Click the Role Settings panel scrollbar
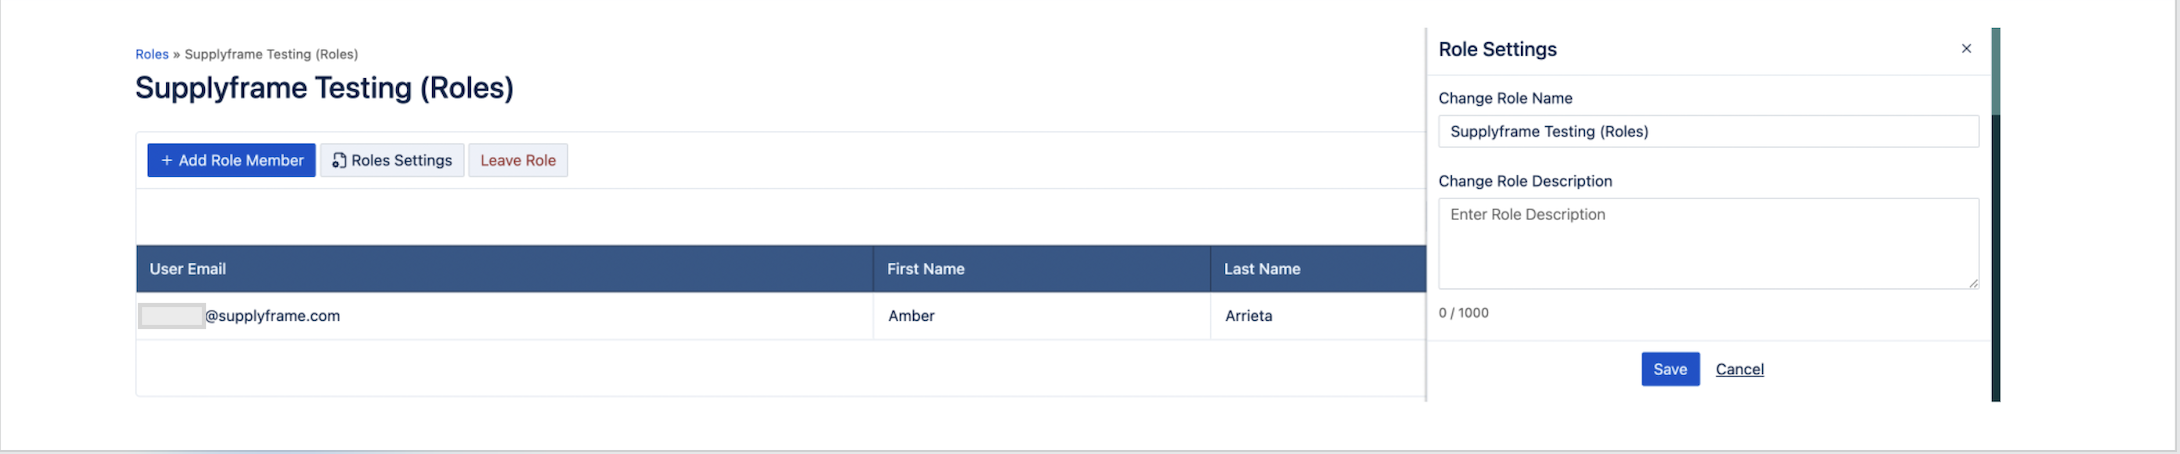Viewport: 2180px width, 454px height. pyautogui.click(x=1995, y=72)
